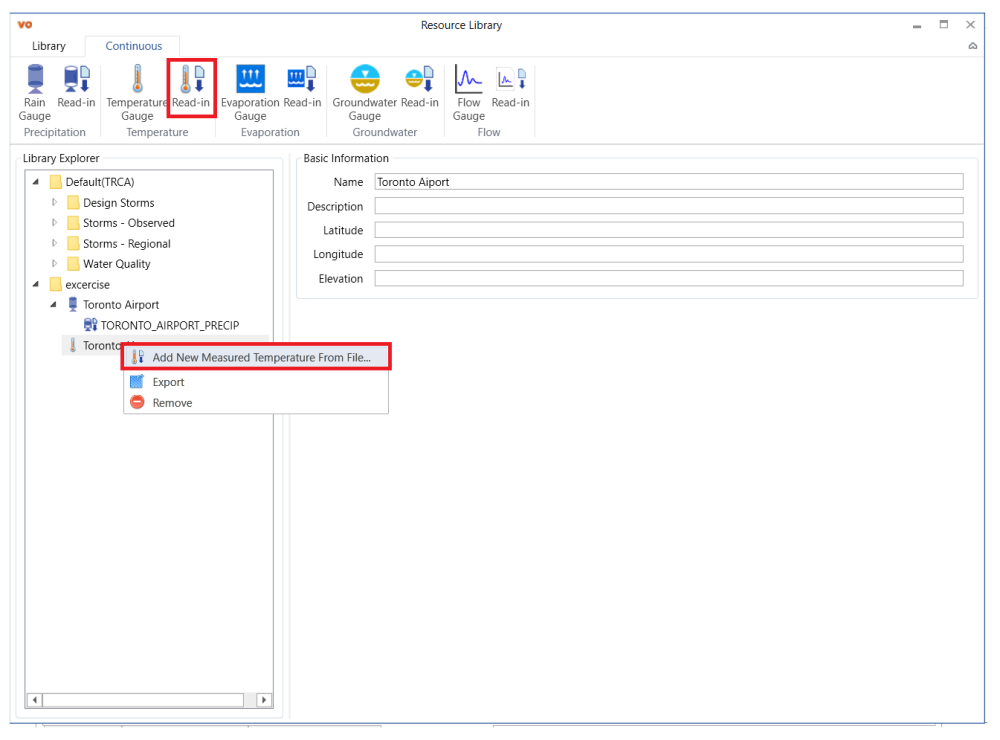Click Precipitation Read-in icon
The image size is (1000, 740).
(x=76, y=86)
